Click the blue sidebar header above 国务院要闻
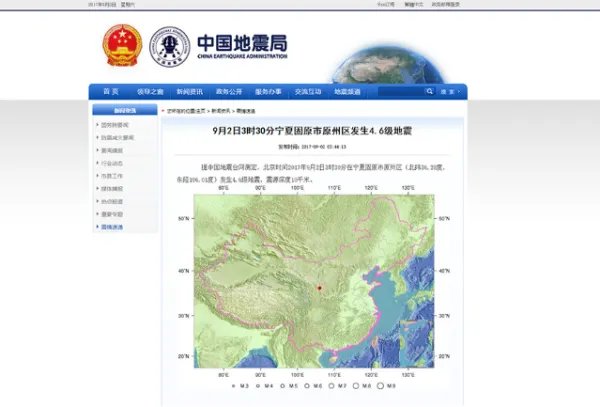 click(125, 111)
